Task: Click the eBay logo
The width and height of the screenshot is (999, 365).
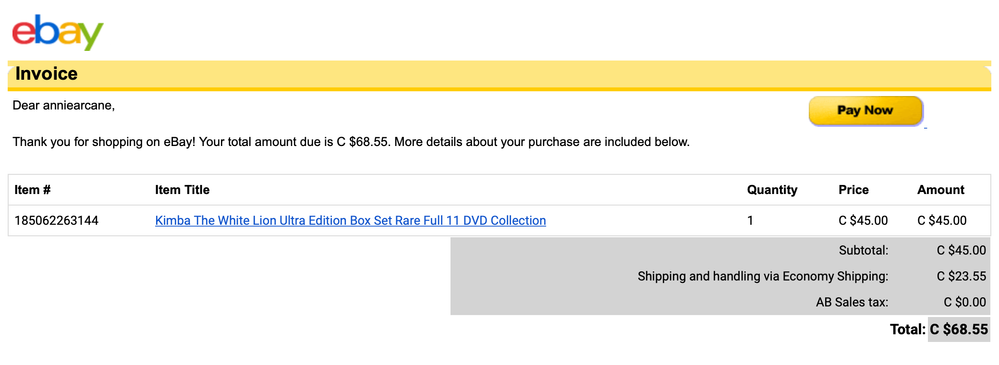Action: point(57,32)
